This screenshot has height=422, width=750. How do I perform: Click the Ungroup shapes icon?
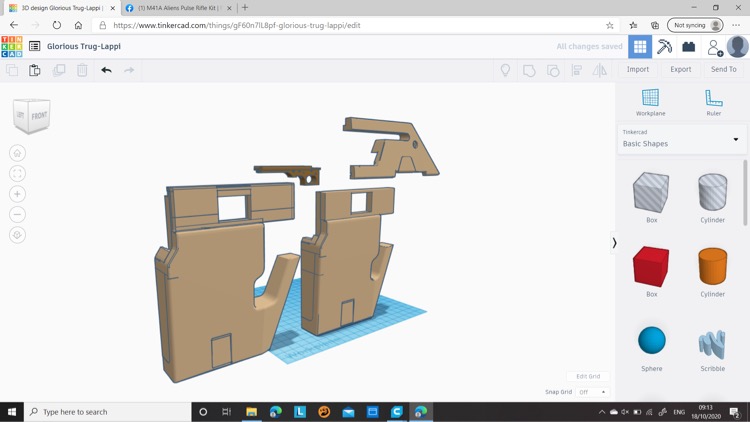pyautogui.click(x=553, y=71)
